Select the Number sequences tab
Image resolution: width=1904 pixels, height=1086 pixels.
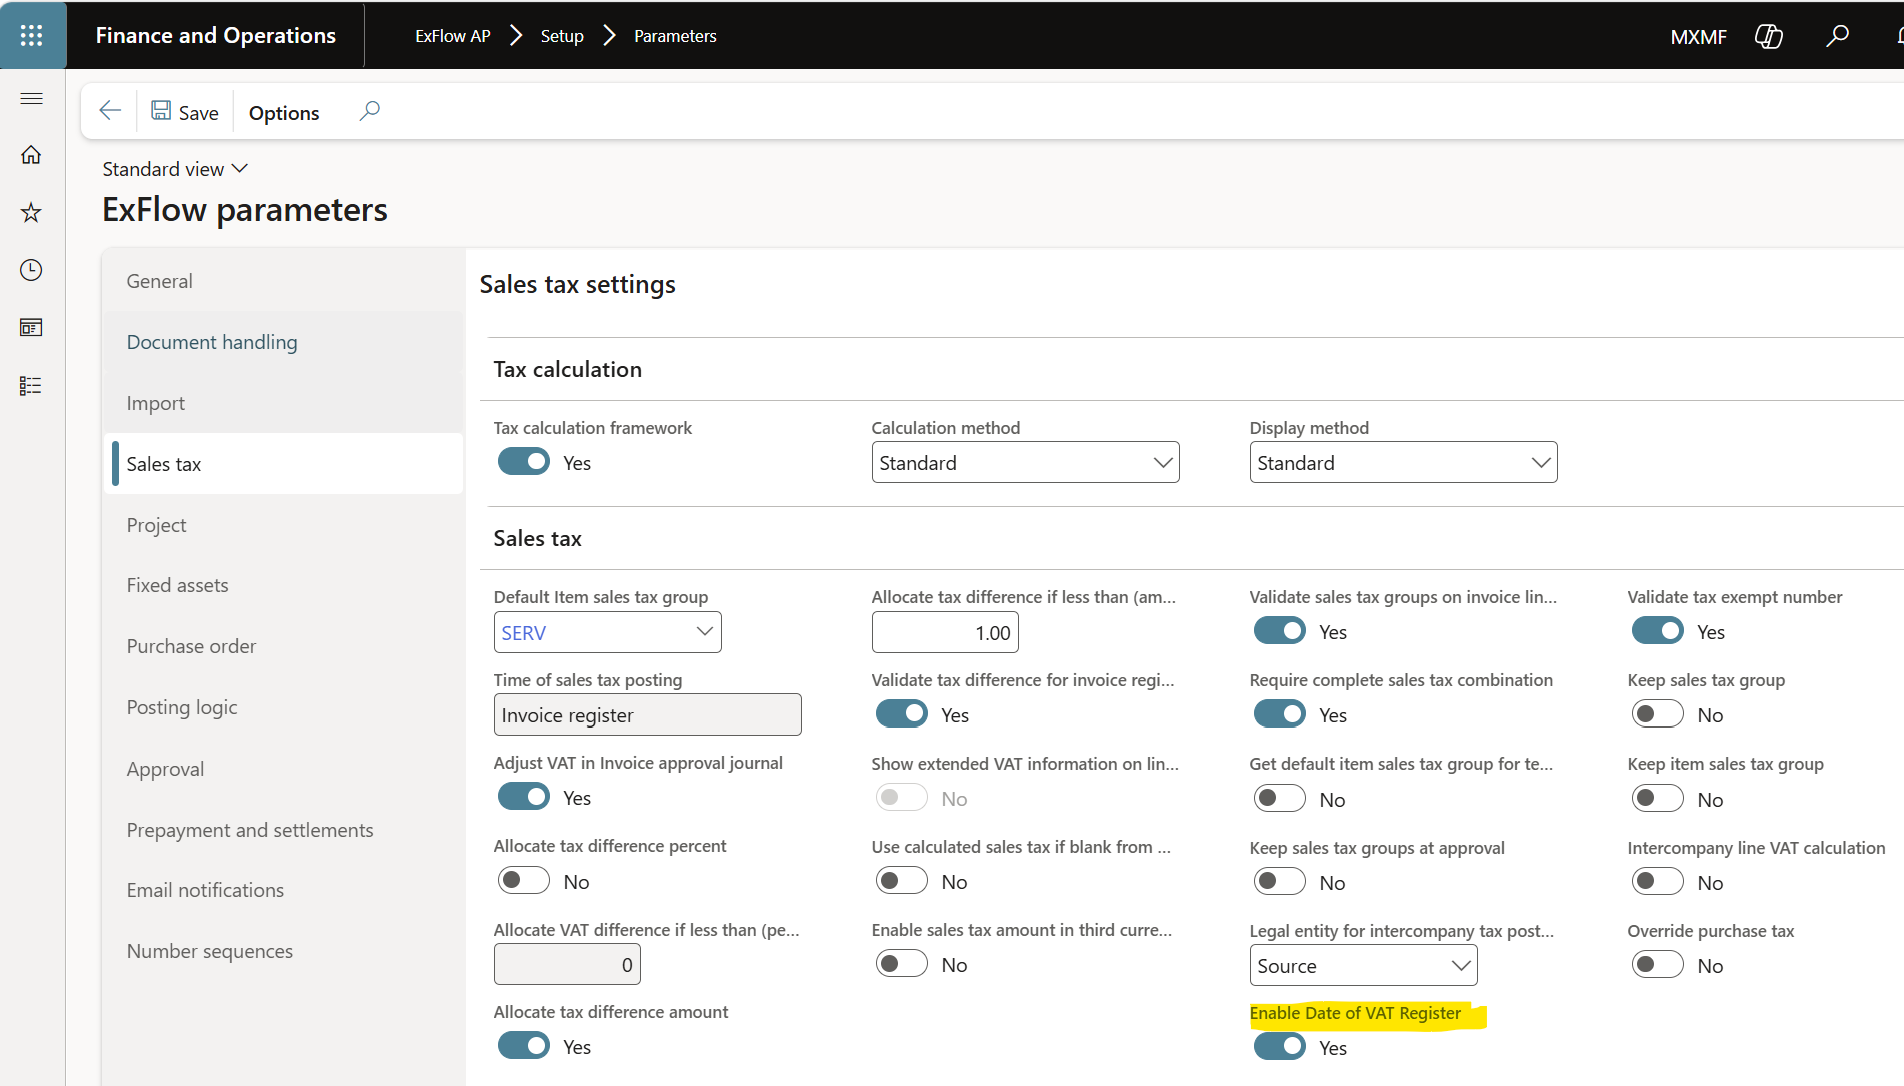pyautogui.click(x=284, y=951)
